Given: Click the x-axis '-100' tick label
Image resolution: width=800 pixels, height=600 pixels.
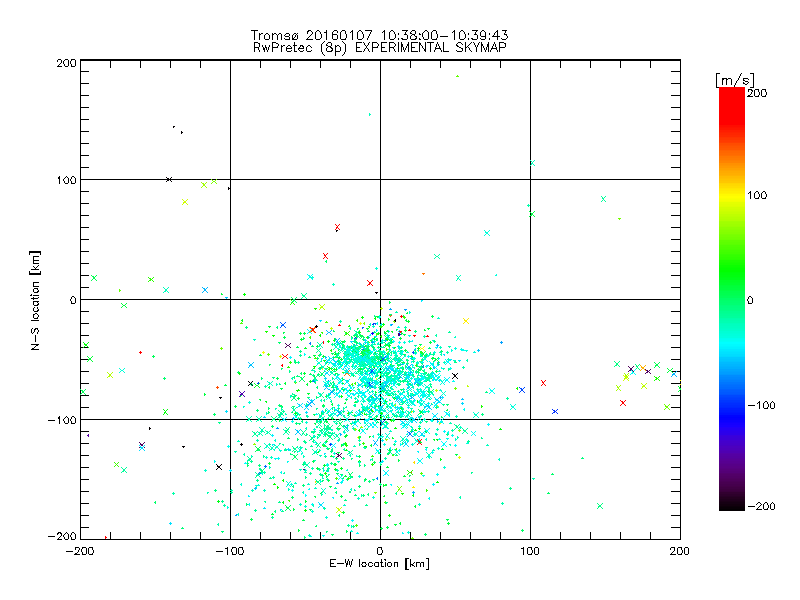Looking at the screenshot, I should [x=230, y=552].
